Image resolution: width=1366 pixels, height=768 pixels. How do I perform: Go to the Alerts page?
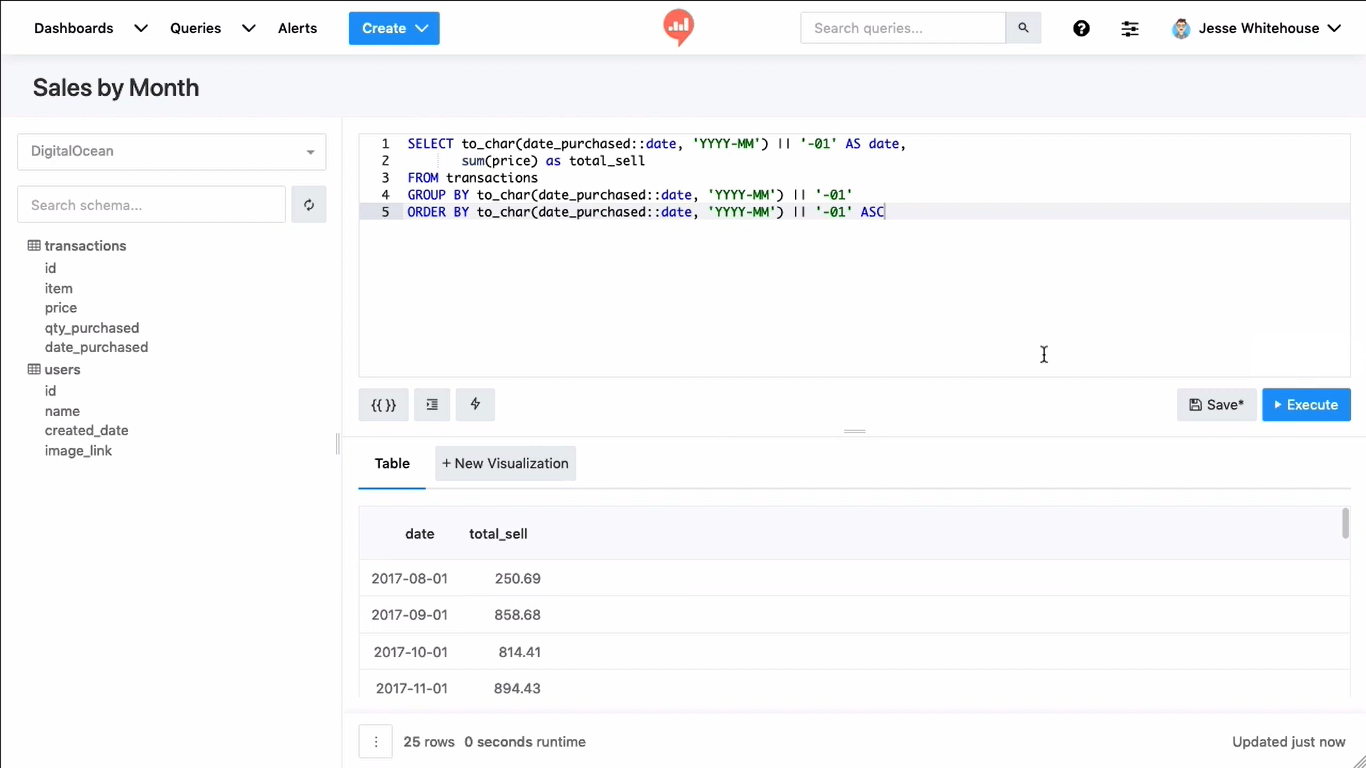point(298,28)
